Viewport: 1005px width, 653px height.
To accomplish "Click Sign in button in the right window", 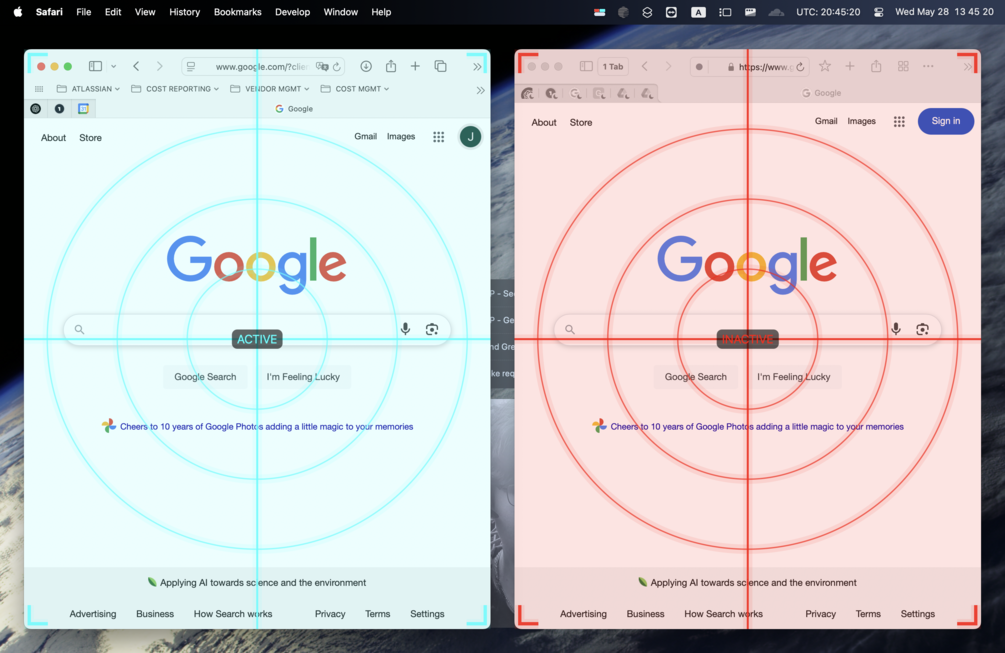I will [945, 121].
